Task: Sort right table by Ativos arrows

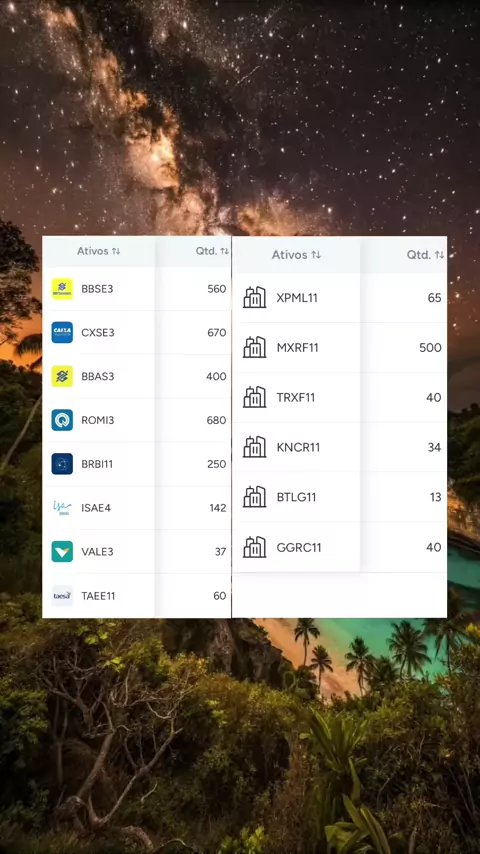Action: 316,255
